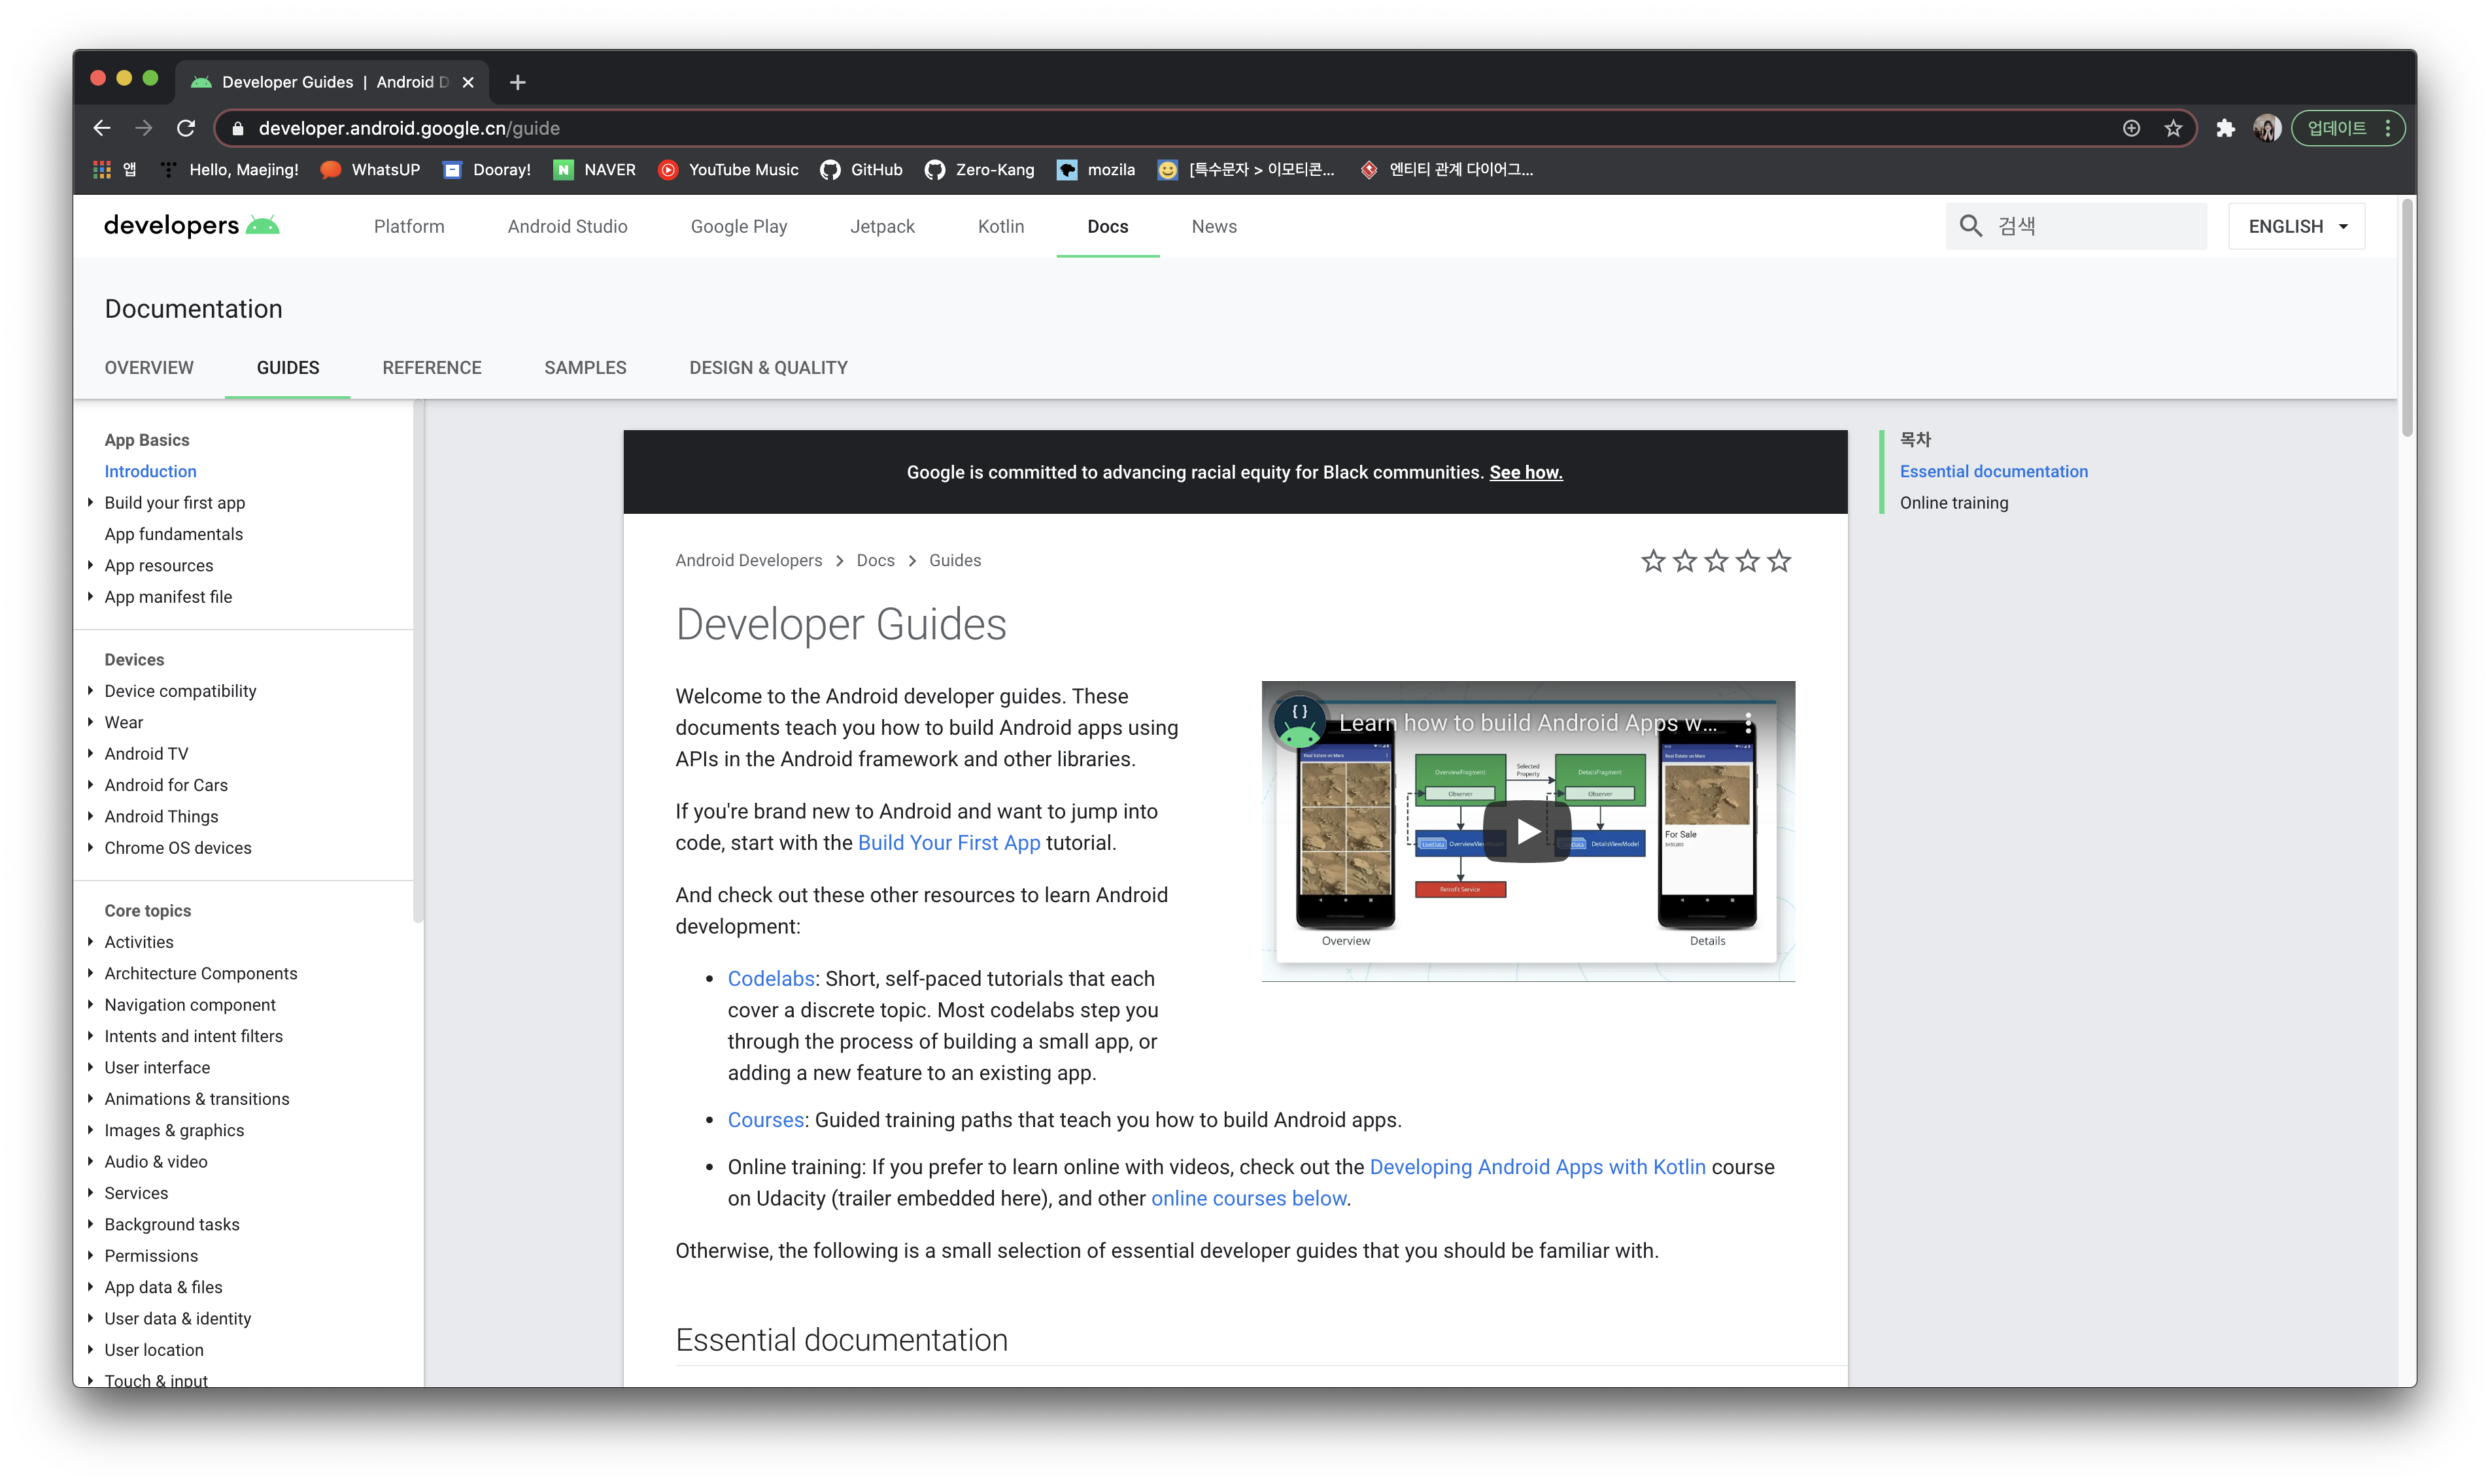Screen dimensions: 2490x1484
Task: Click the See how link in the banner
Action: pyautogui.click(x=1525, y=473)
